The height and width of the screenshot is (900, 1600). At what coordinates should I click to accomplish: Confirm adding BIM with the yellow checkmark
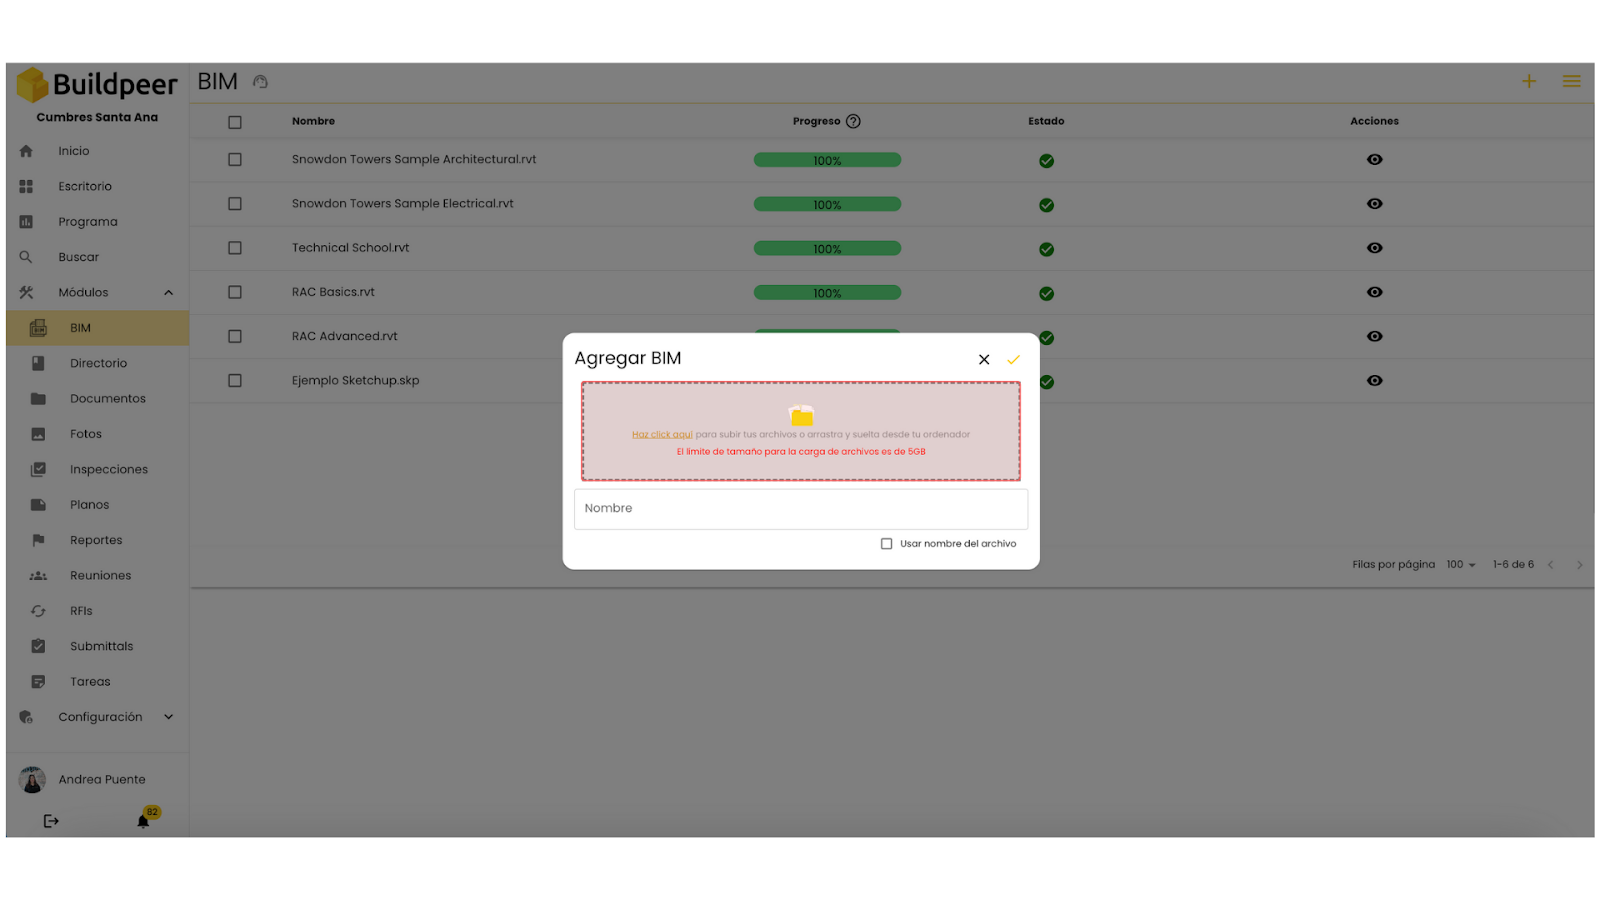[1013, 360]
